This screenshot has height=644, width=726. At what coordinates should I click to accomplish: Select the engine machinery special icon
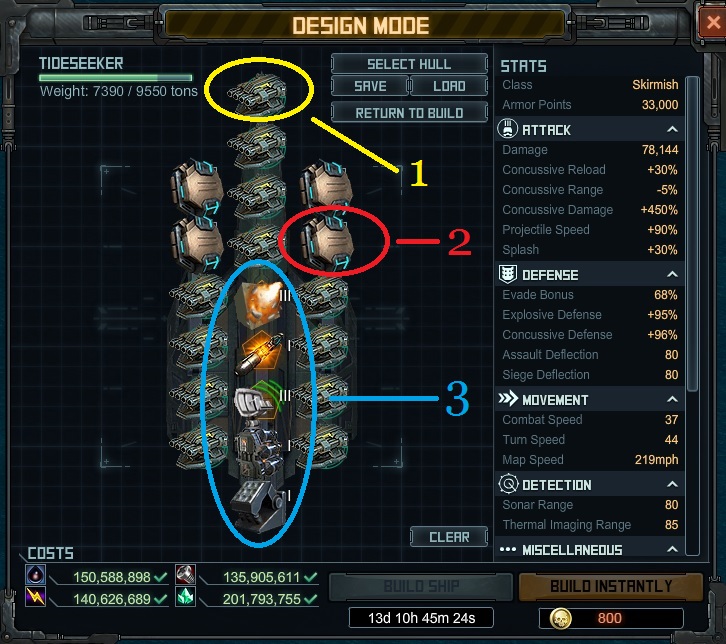click(257, 448)
